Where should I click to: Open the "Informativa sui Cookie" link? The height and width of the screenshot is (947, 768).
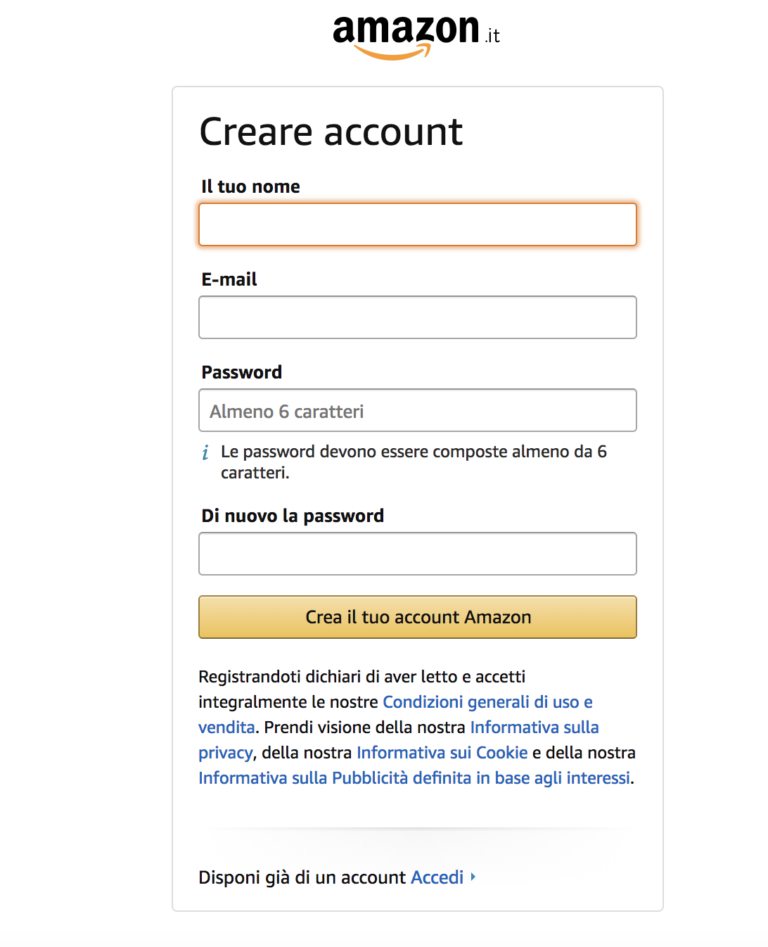pos(442,752)
